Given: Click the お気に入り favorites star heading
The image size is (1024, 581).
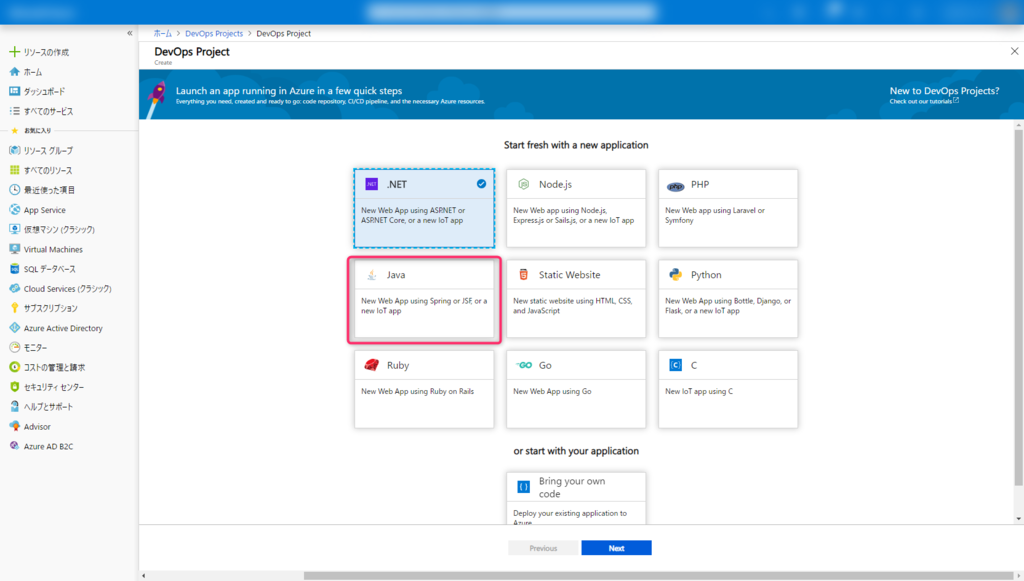Looking at the screenshot, I should [31, 131].
